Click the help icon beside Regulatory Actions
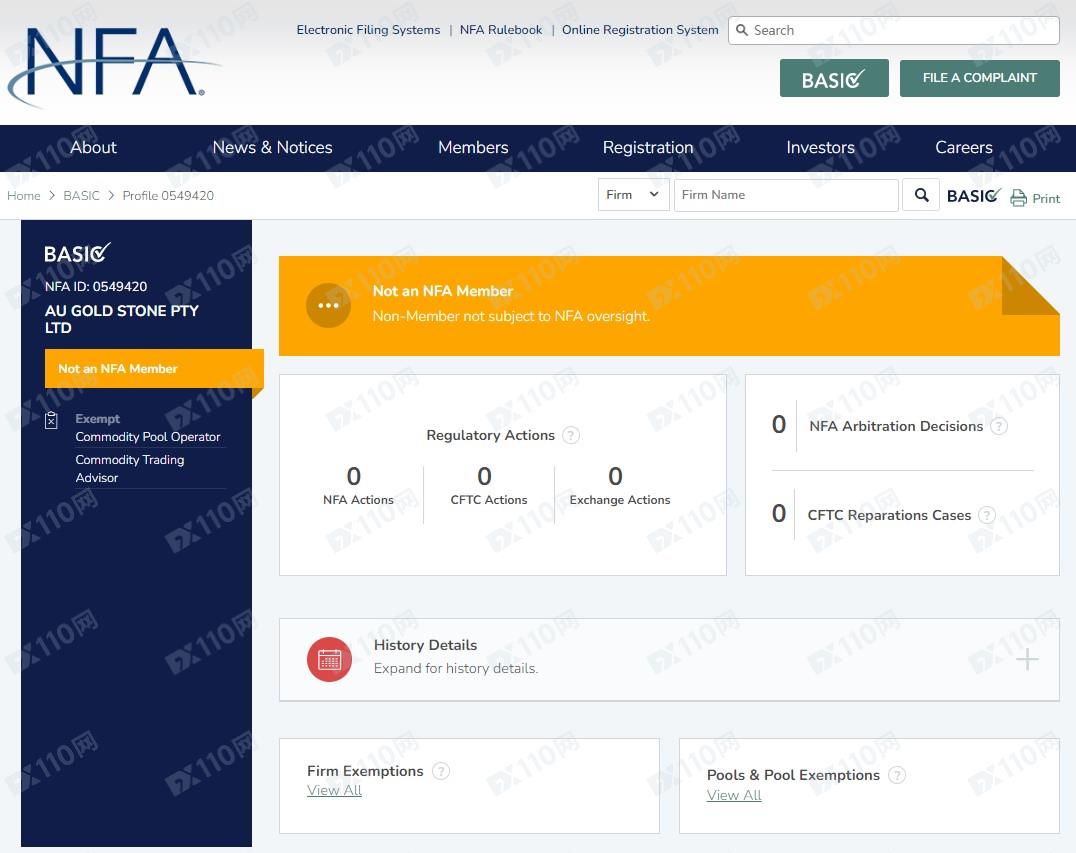Viewport: 1076px width, 853px height. (x=571, y=435)
